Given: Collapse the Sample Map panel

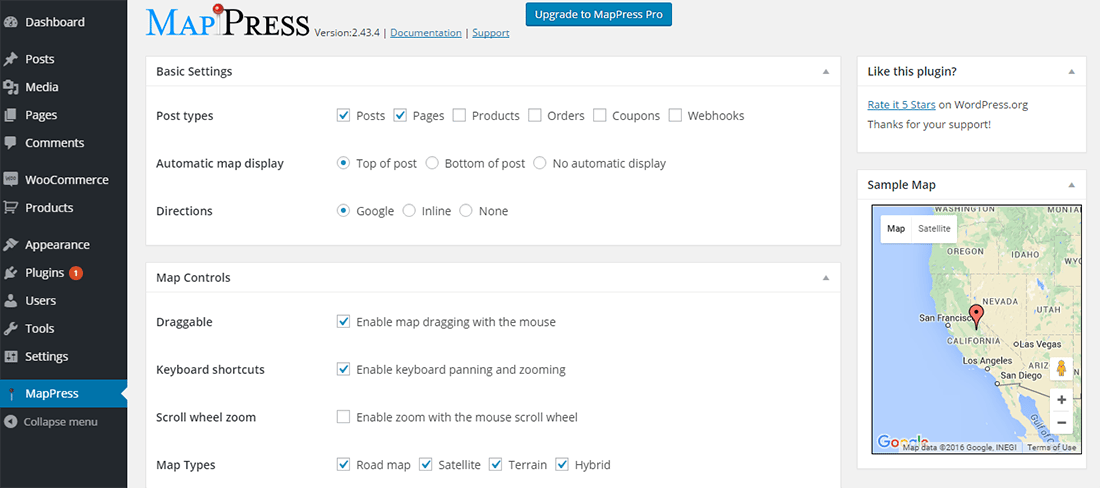Looking at the screenshot, I should (x=1071, y=185).
